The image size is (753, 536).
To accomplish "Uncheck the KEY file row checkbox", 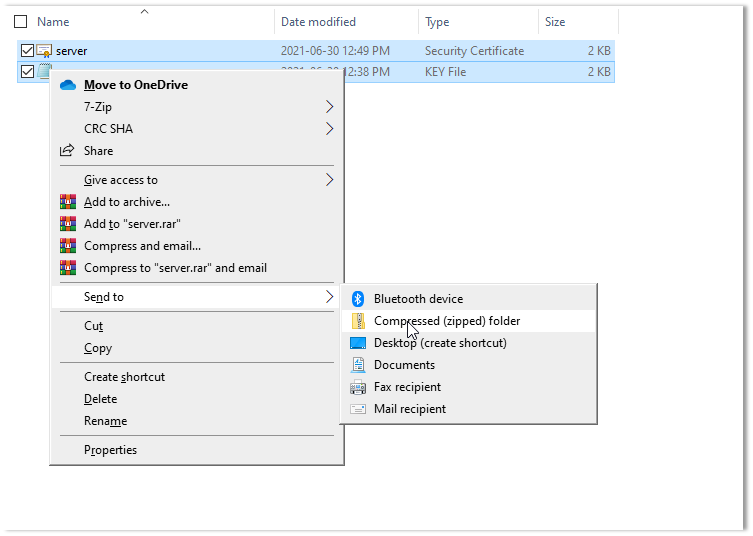I will (27, 71).
